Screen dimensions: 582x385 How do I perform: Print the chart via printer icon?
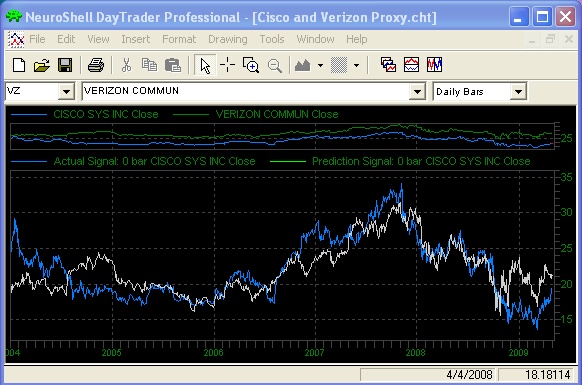coord(96,65)
